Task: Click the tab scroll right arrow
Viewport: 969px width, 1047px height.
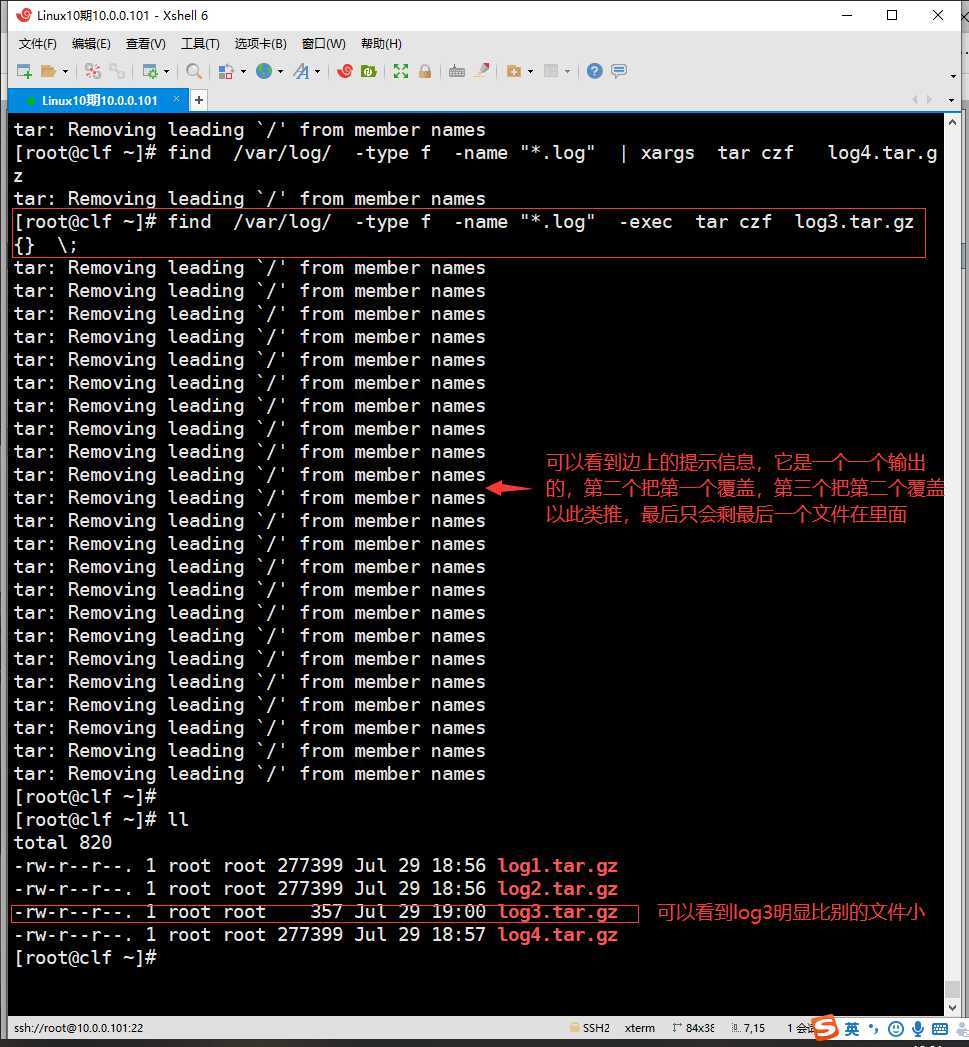Action: click(929, 99)
